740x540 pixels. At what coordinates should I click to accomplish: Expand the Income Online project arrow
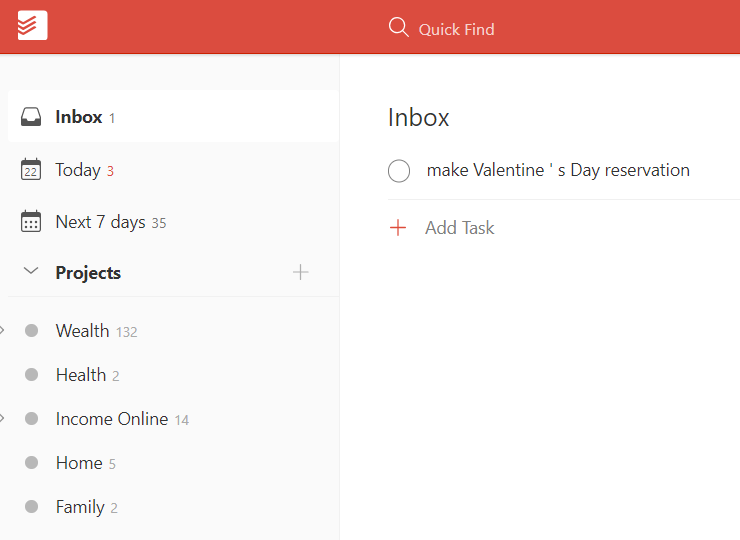[x=3, y=418]
